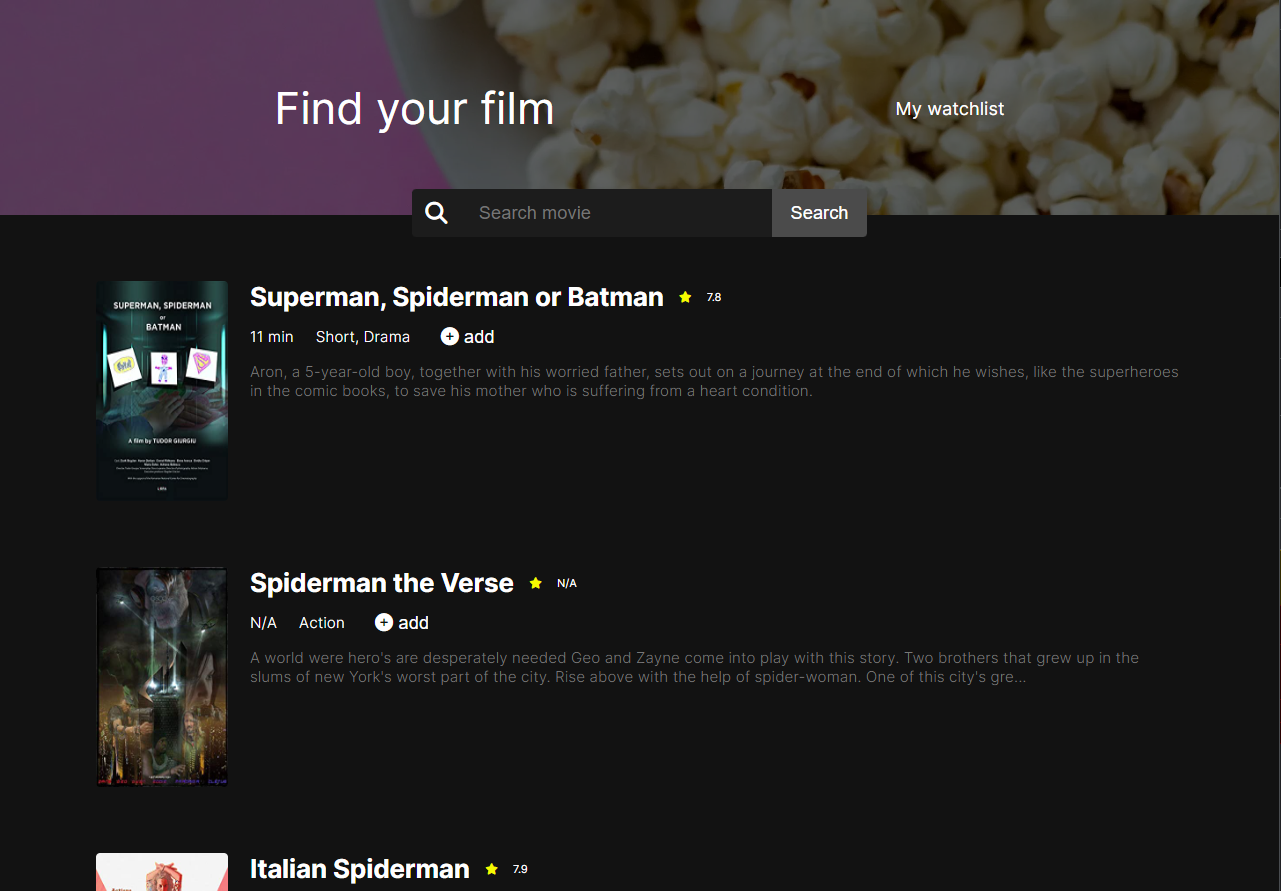
Task: Open the Spiderman the Verse poster
Action: coord(162,677)
